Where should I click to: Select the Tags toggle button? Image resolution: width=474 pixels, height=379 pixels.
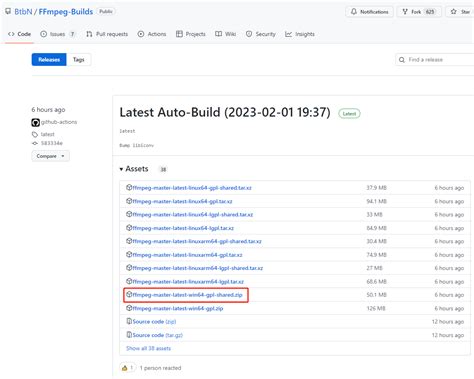click(x=79, y=60)
